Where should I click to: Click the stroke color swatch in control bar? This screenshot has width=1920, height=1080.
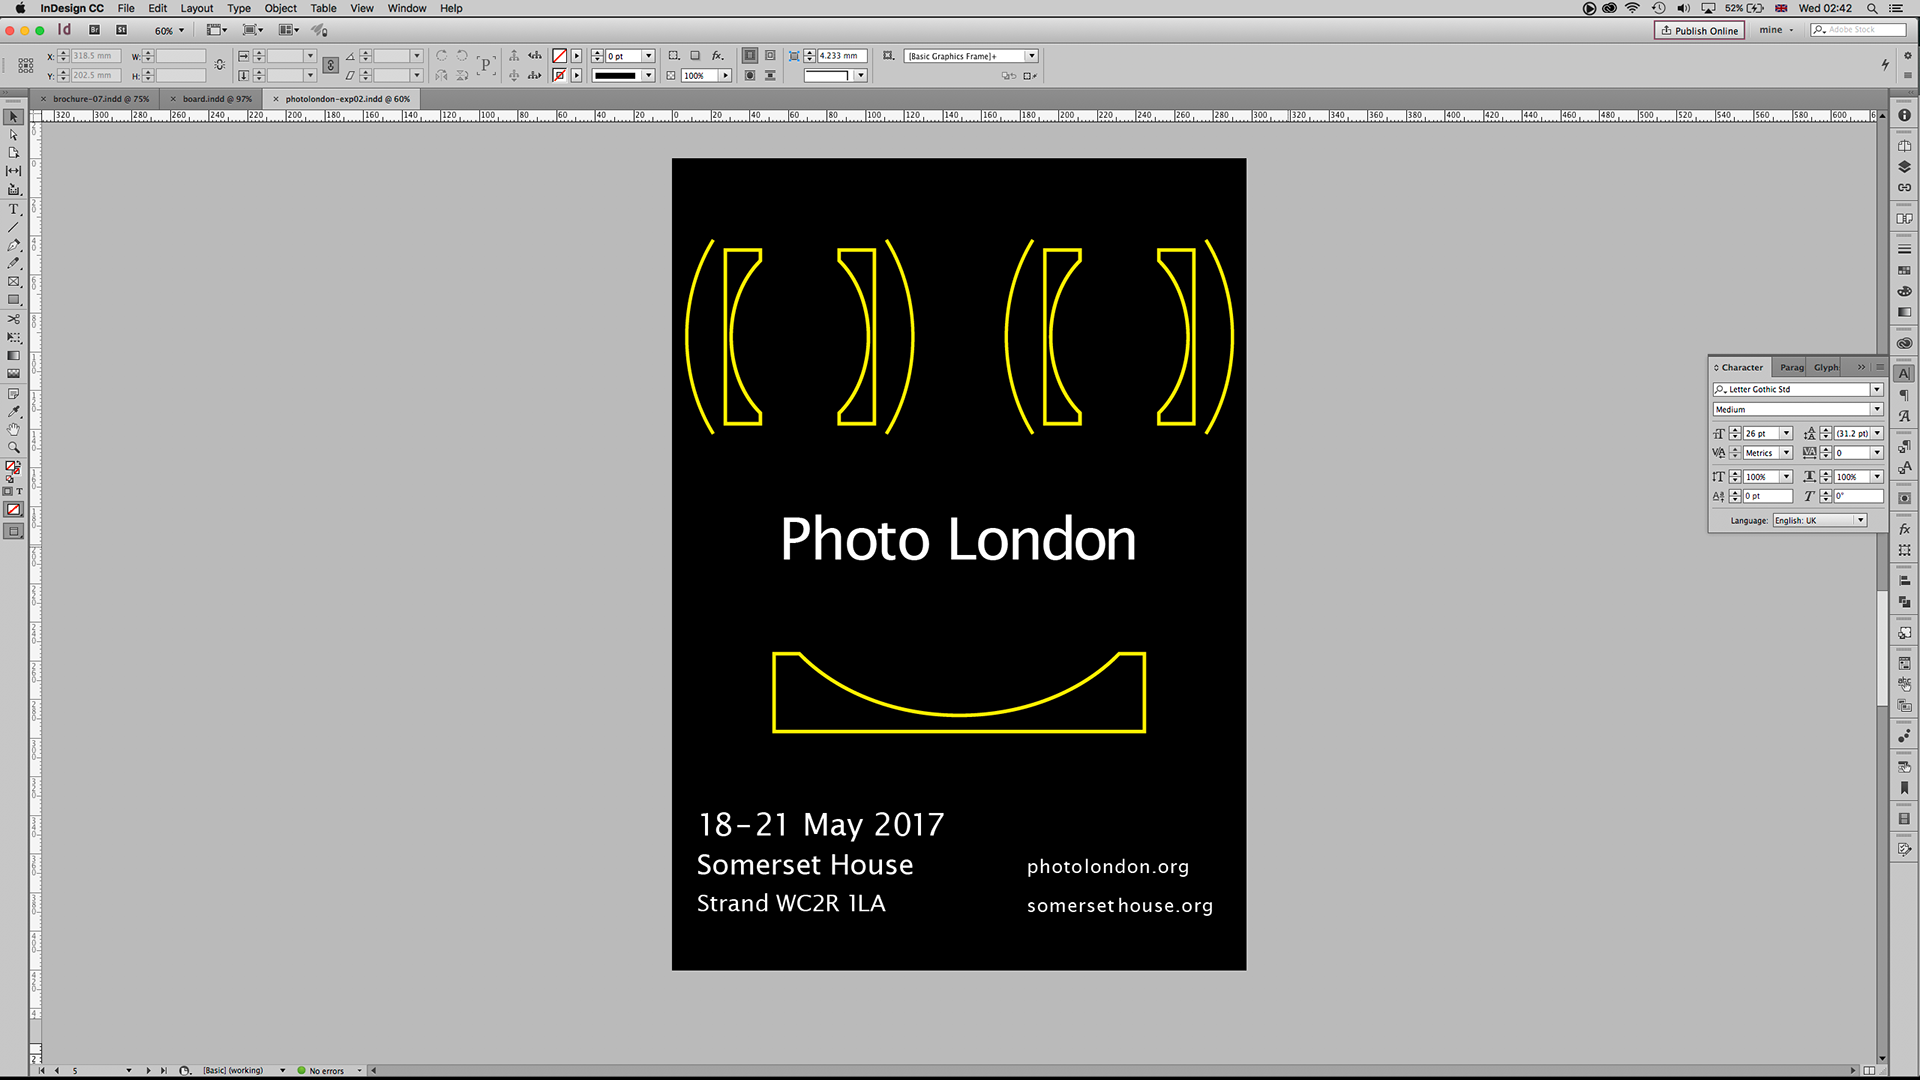pos(560,75)
